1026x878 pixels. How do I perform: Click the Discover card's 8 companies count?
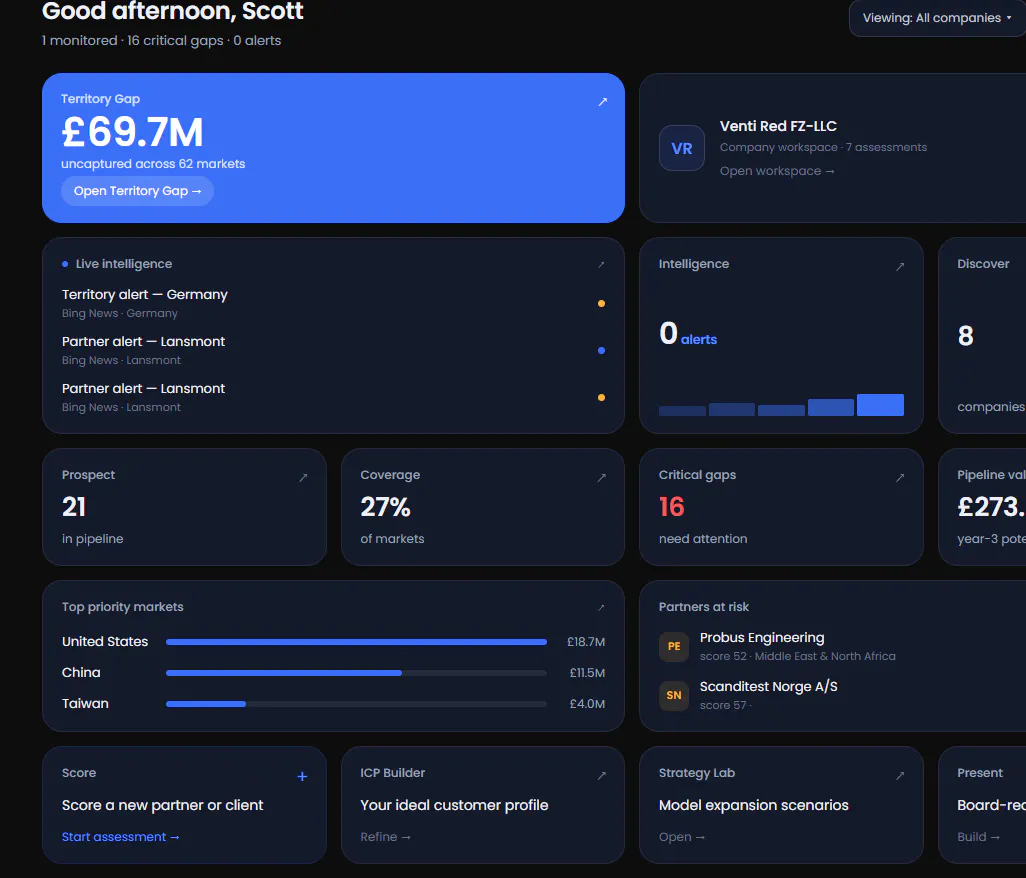(x=966, y=336)
